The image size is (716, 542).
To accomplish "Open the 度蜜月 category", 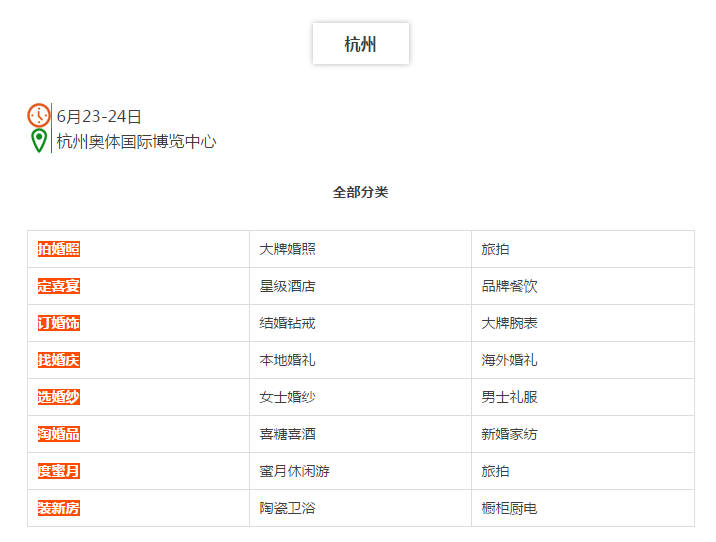I will tap(58, 471).
